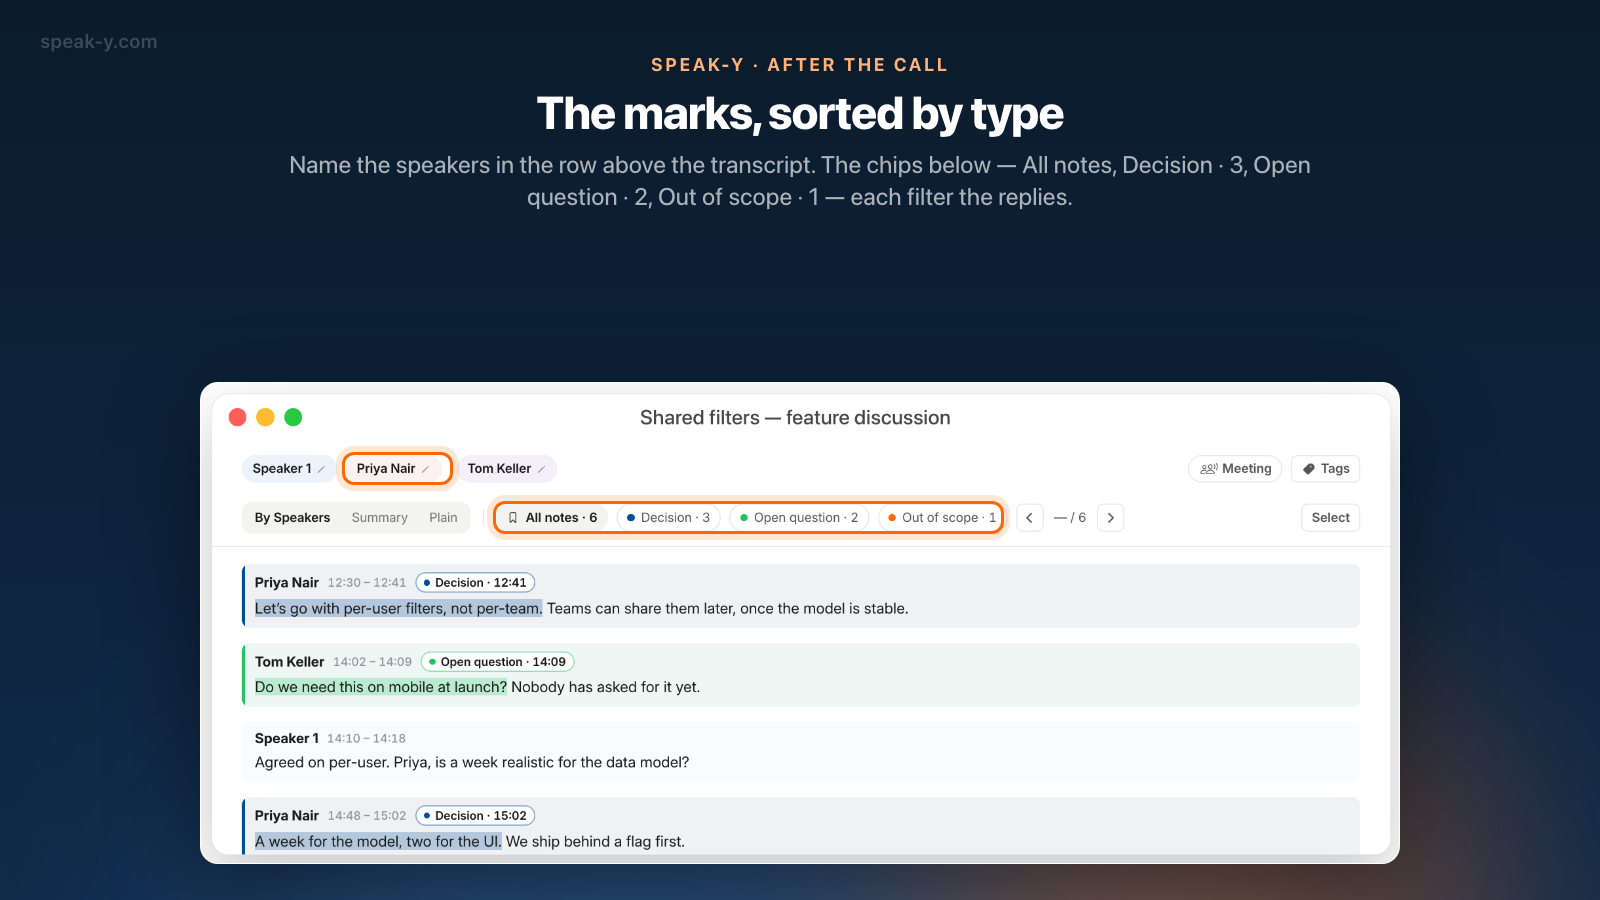Switch to Summary view
1600x900 pixels.
coord(379,518)
